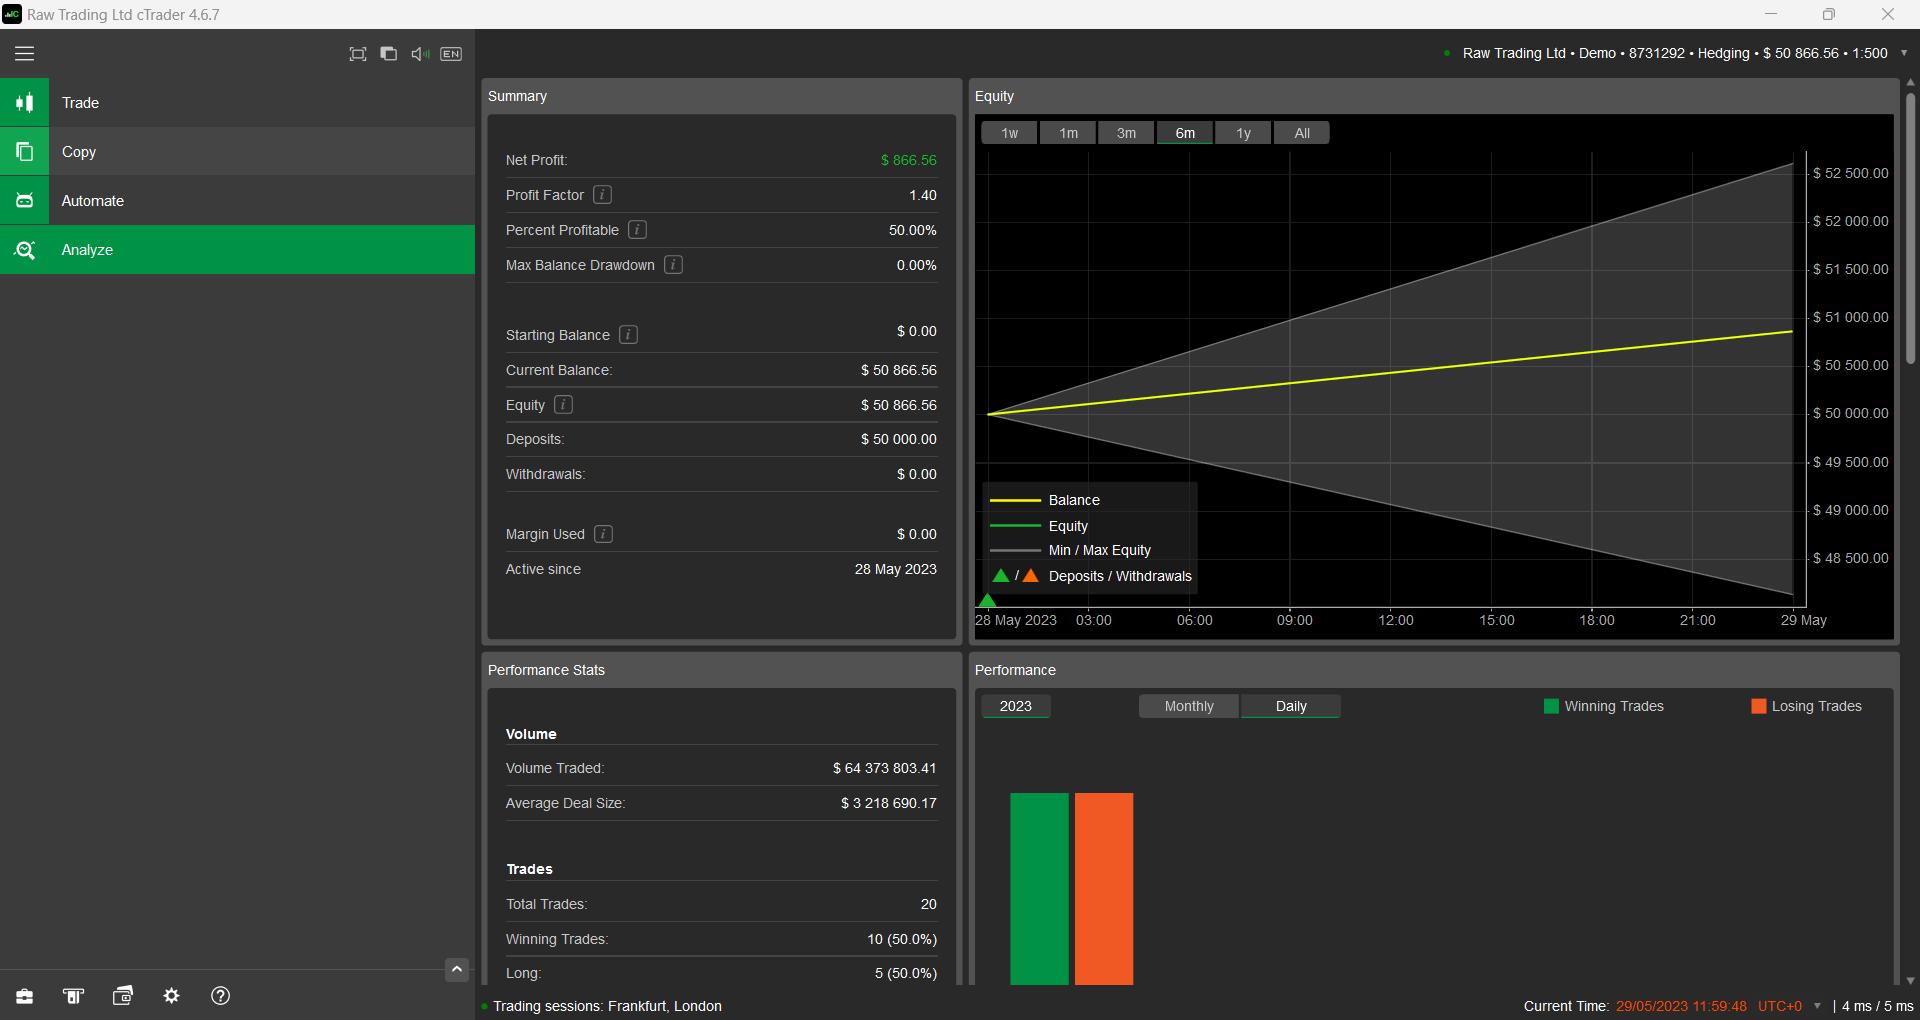
Task: Open the account selector dropdown
Action: point(1904,53)
